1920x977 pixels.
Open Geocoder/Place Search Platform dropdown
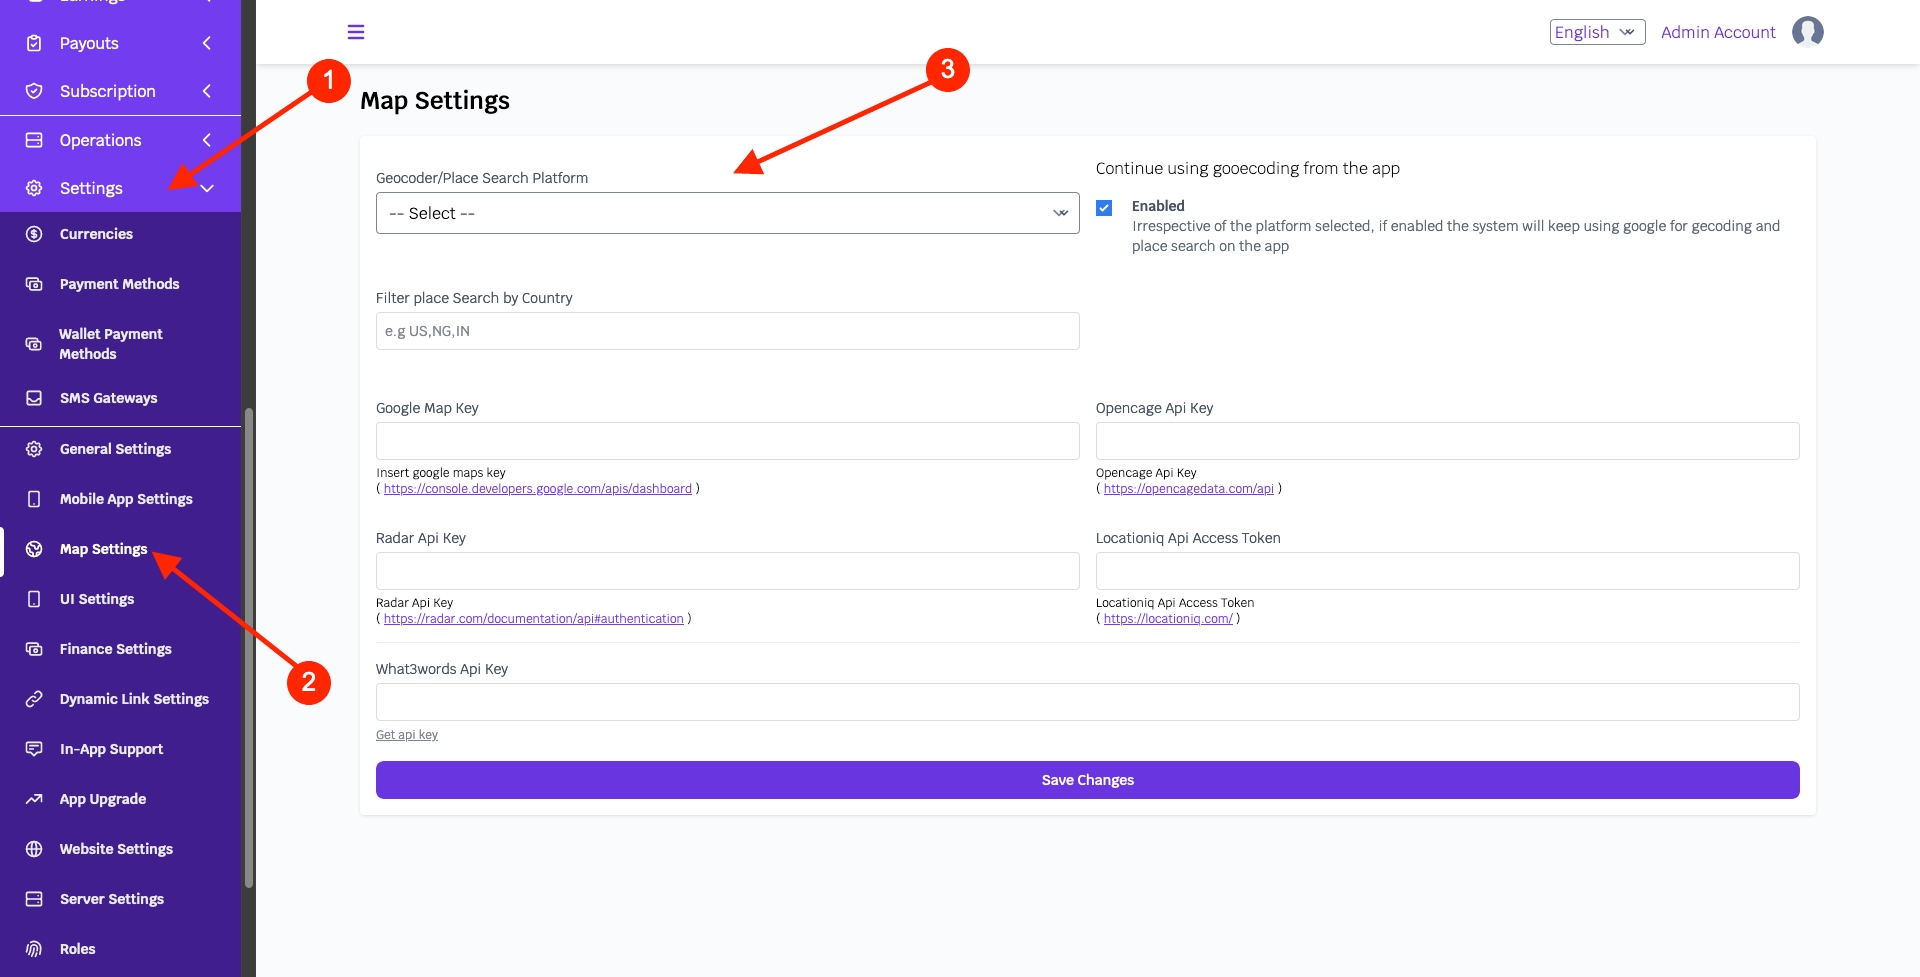tap(727, 213)
